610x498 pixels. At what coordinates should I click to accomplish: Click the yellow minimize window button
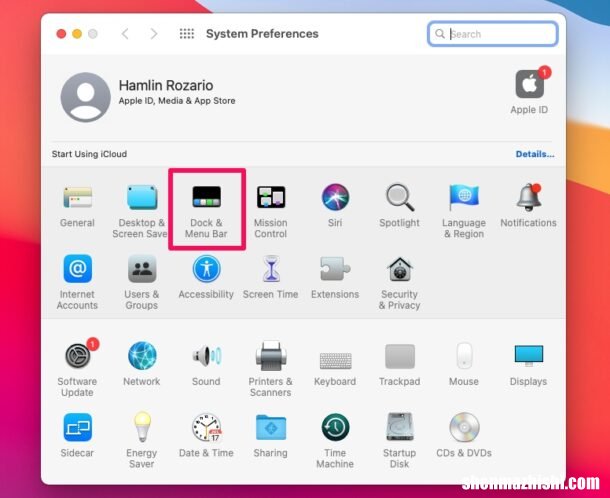point(77,34)
